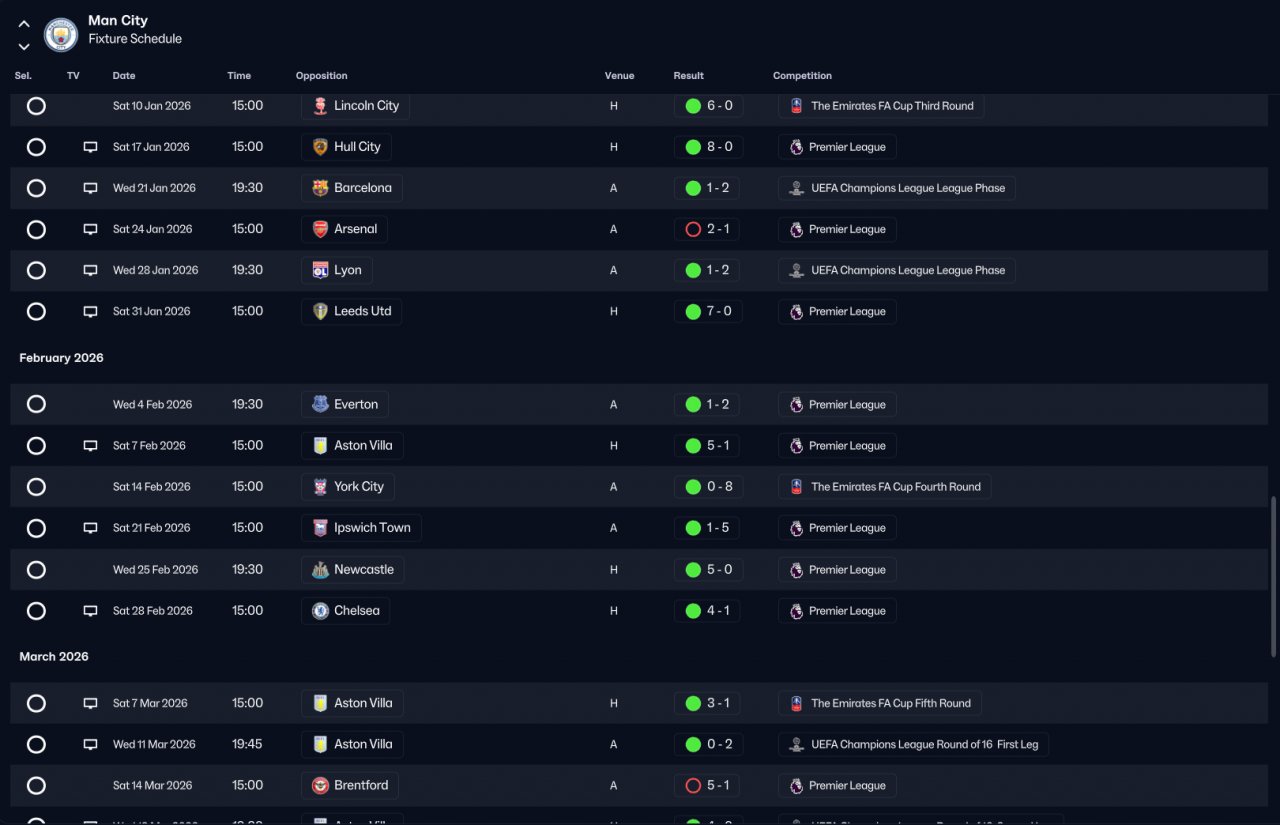Go to previous club with up chevron

click(x=24, y=24)
